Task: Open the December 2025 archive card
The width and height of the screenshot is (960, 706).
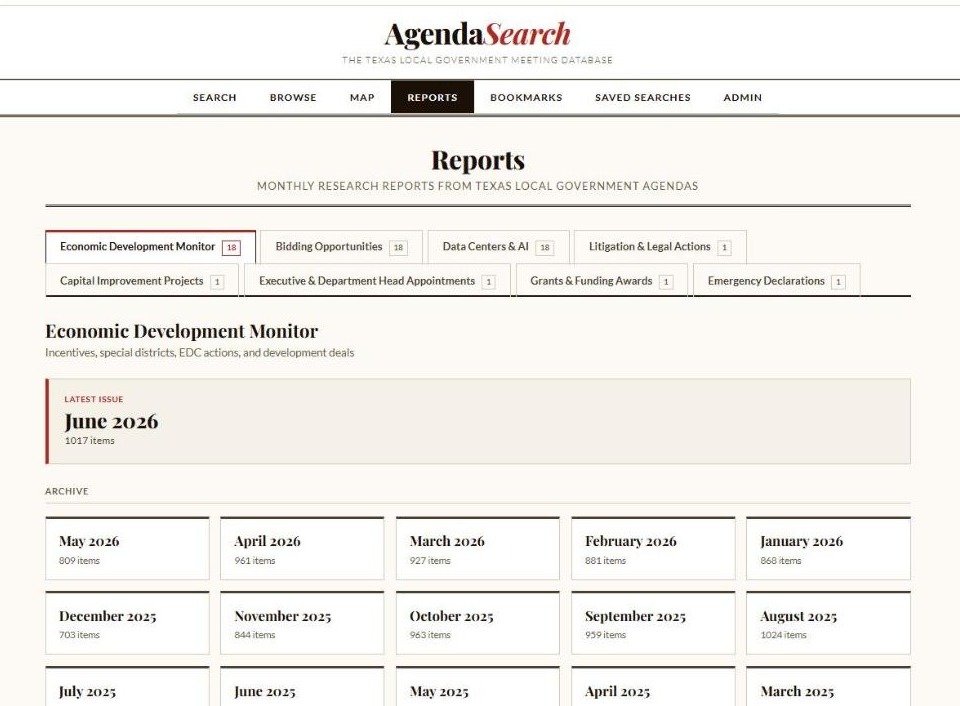Action: (127, 623)
